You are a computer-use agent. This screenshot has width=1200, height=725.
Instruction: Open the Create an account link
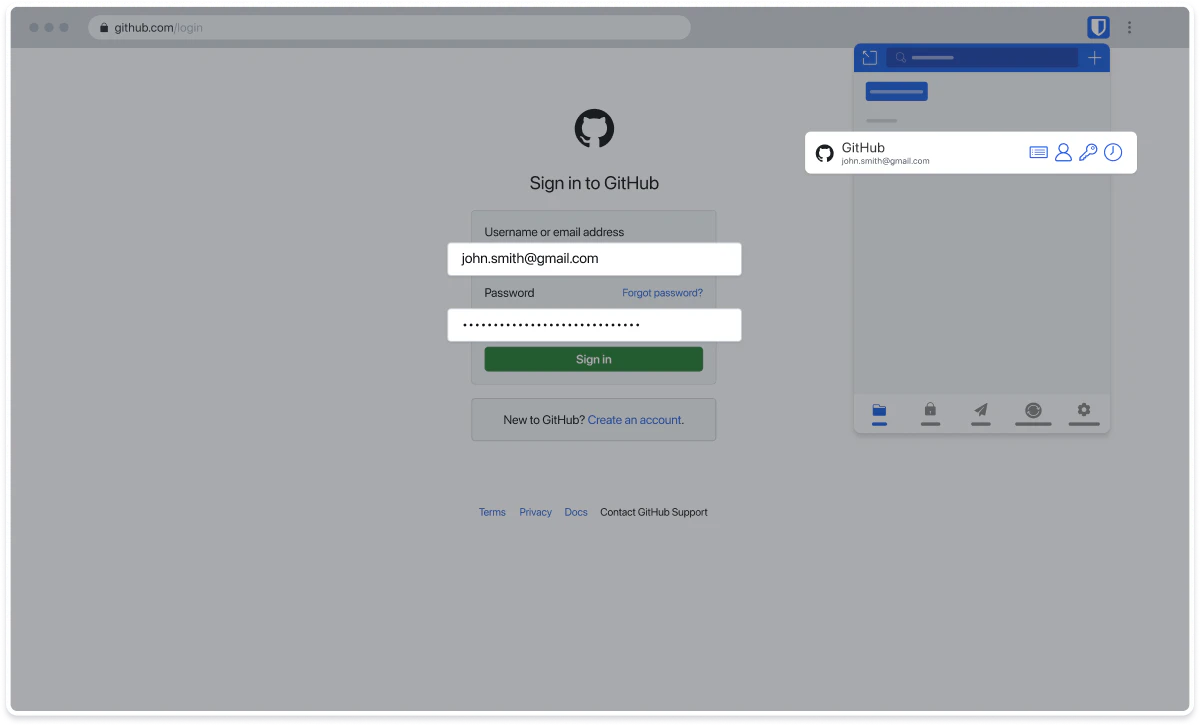(x=634, y=420)
